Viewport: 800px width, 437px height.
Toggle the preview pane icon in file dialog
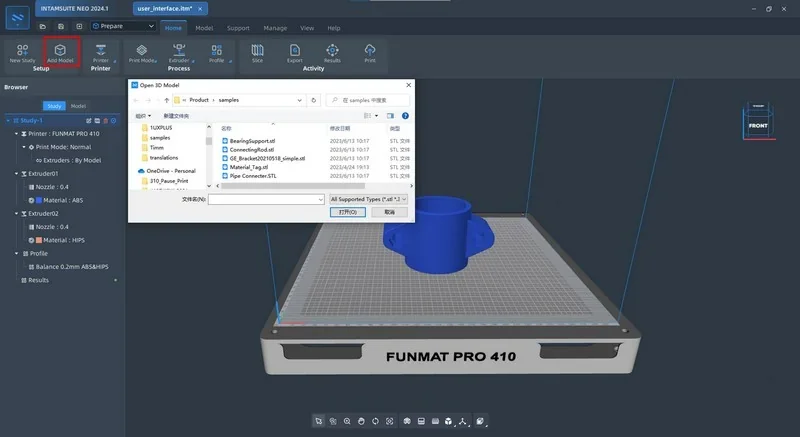[390, 116]
